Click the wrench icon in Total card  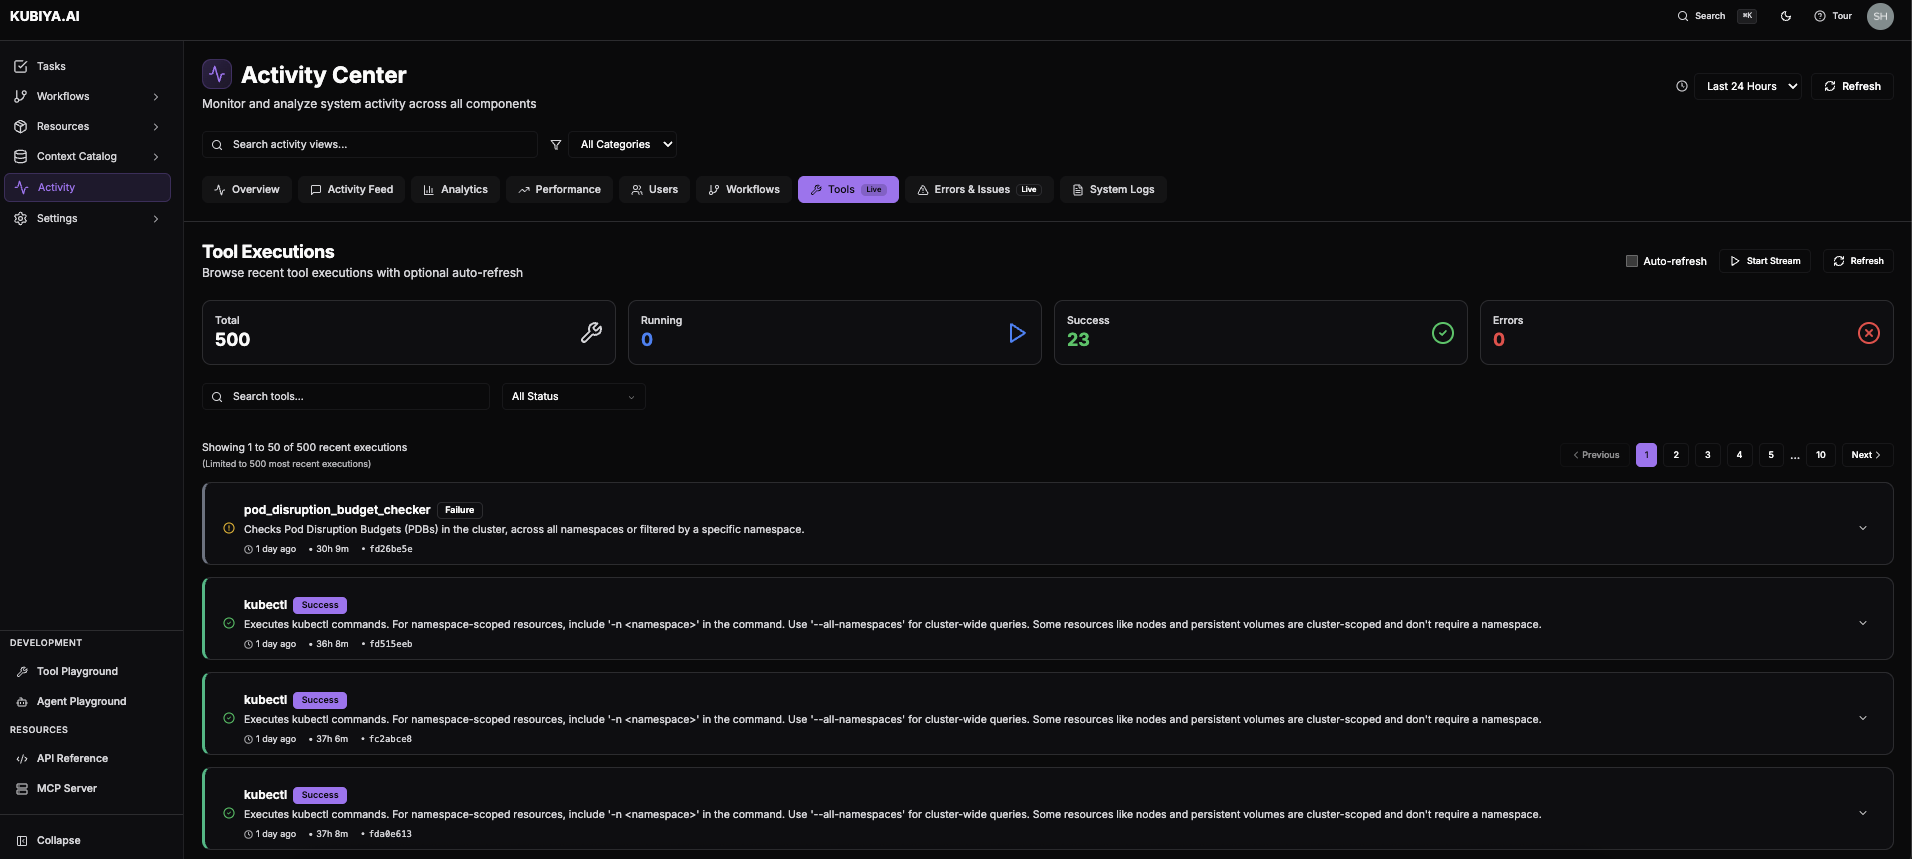(591, 333)
